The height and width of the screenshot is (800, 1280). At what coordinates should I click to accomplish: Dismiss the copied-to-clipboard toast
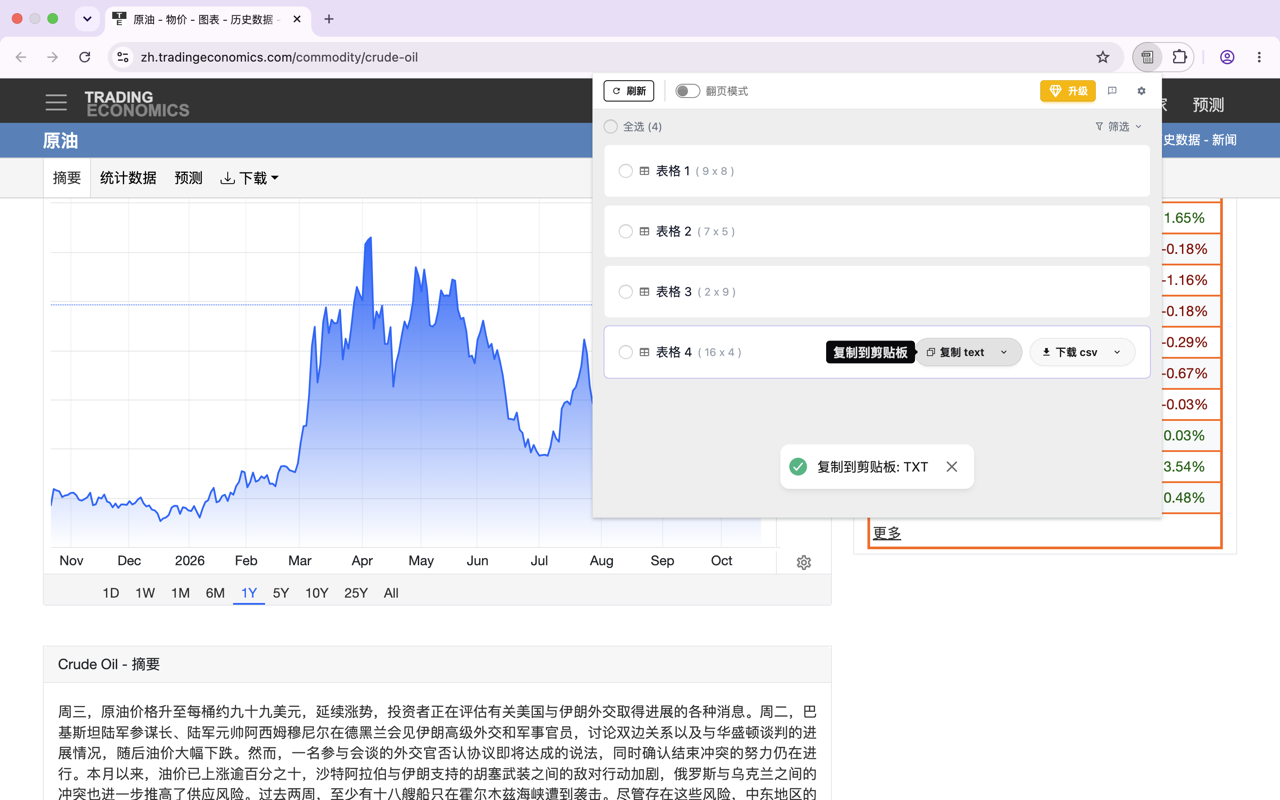[x=952, y=467]
